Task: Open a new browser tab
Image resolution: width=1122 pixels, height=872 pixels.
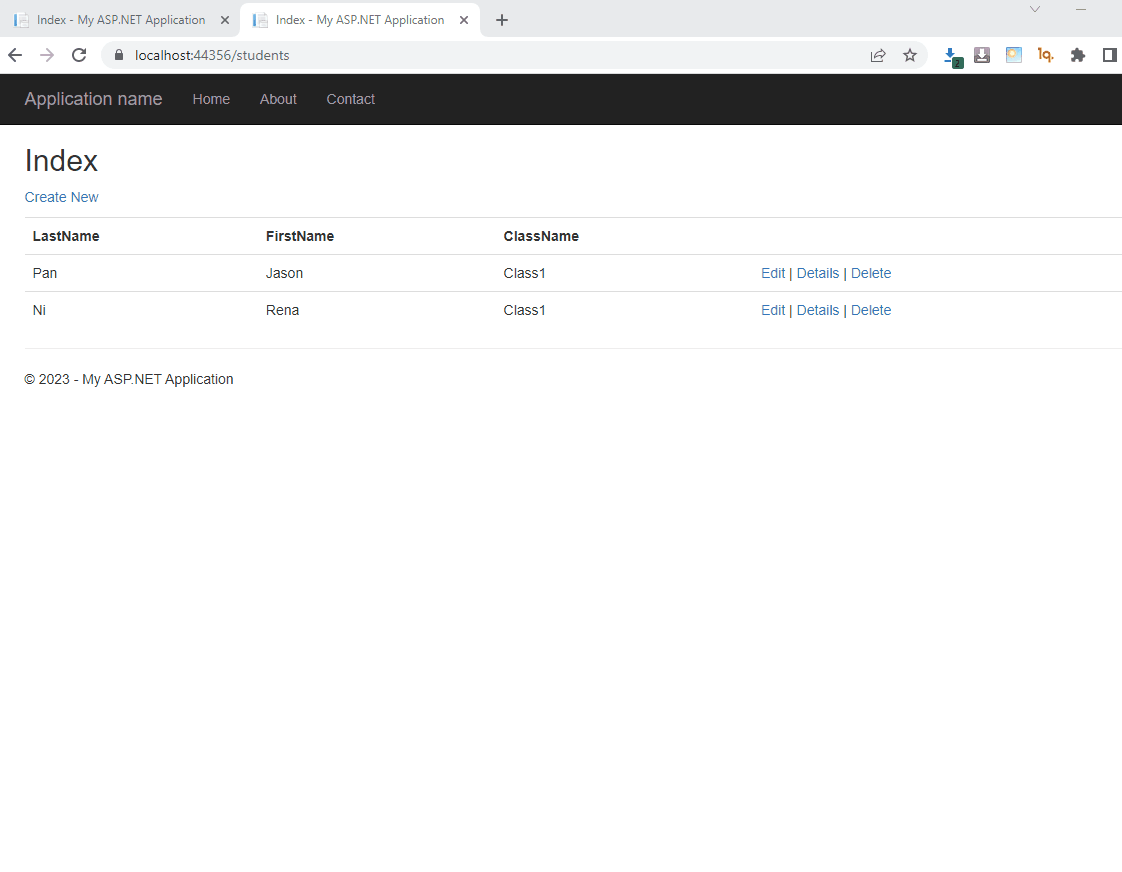Action: click(501, 19)
